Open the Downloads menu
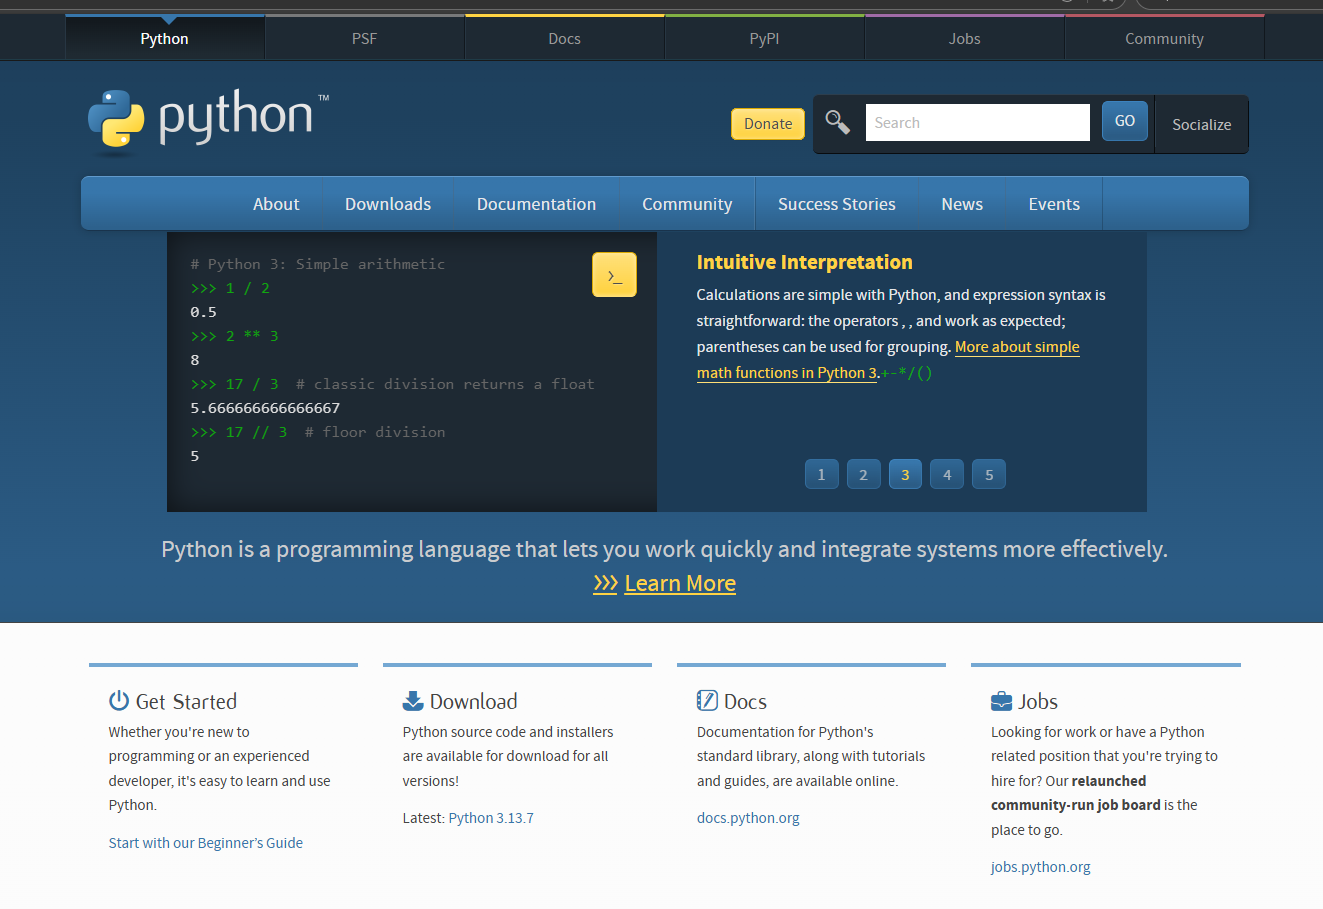 pos(388,204)
